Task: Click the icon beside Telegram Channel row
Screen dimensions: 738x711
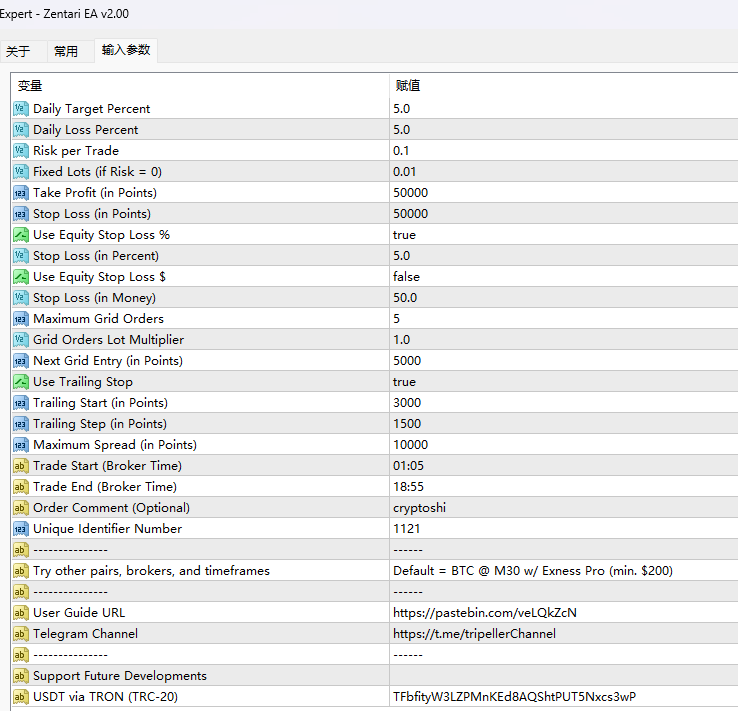Action: [21, 633]
